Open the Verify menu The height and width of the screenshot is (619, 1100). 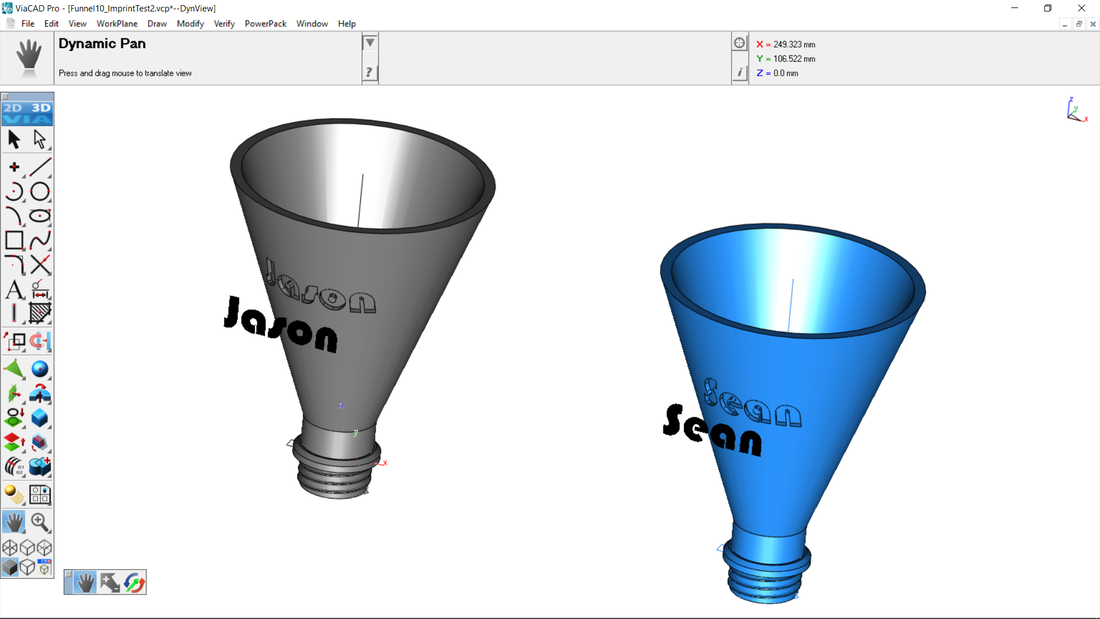tap(224, 23)
